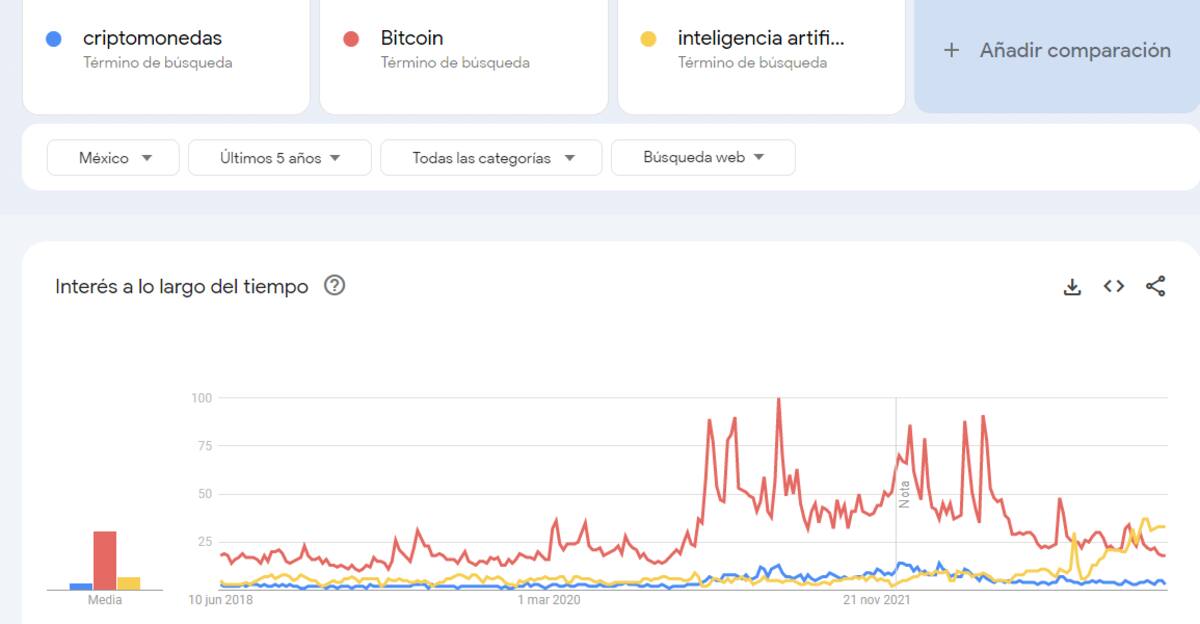The image size is (1200, 624).
Task: Edit the Bitcoin search term
Action: point(412,39)
